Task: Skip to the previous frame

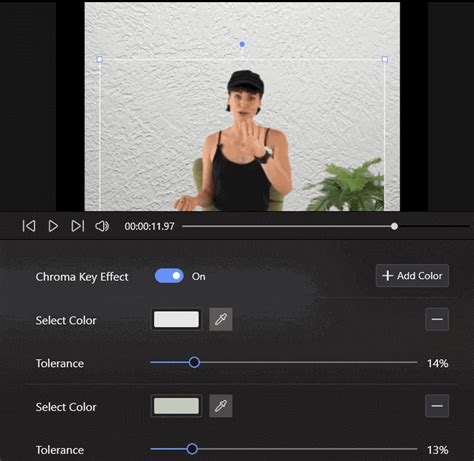Action: click(x=29, y=226)
